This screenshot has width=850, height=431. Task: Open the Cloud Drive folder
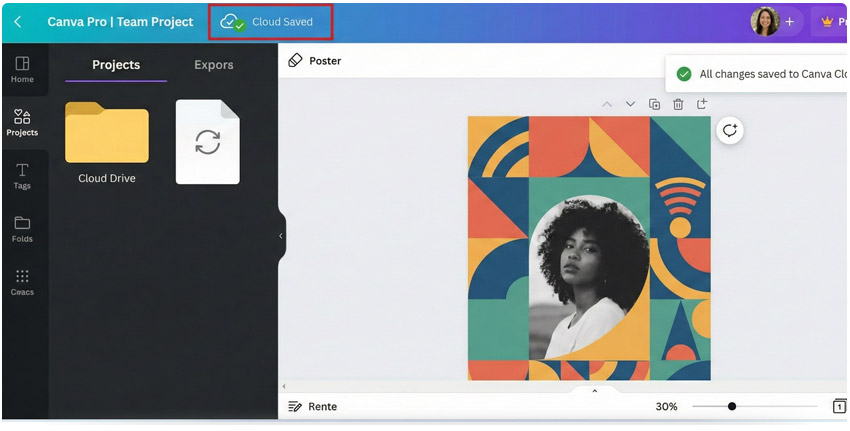pos(107,135)
